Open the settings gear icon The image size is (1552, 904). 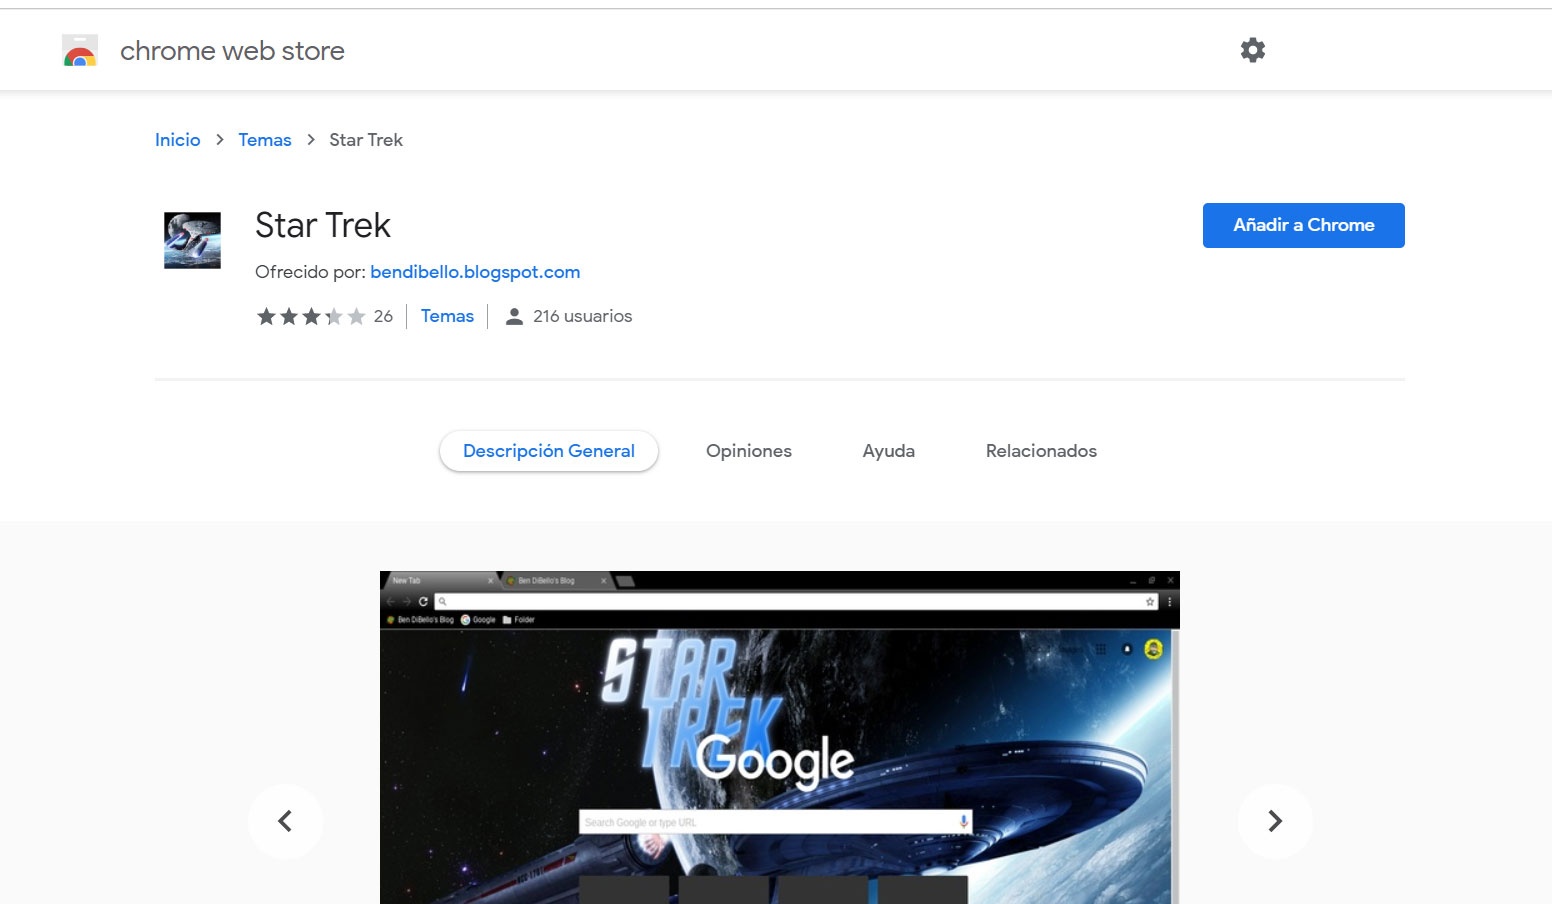click(x=1253, y=50)
